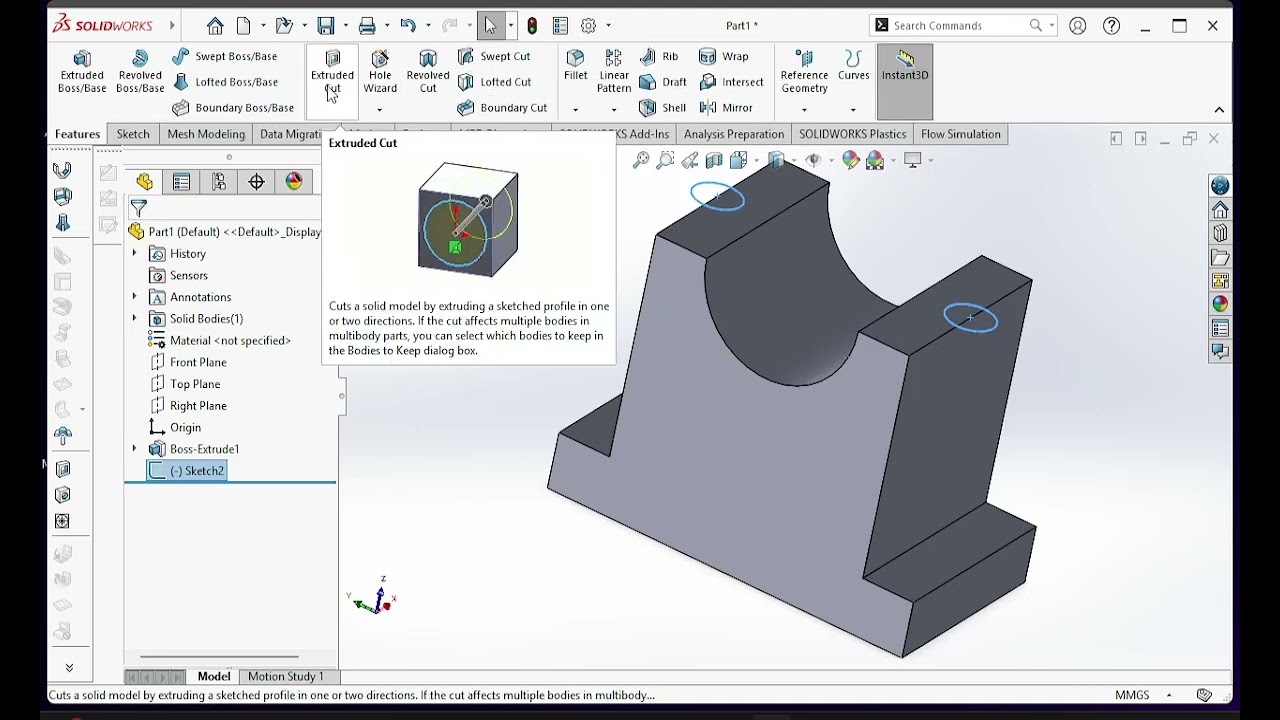This screenshot has width=1280, height=720.
Task: Switch to SOLIDWORKS Plastics tab
Action: click(852, 134)
